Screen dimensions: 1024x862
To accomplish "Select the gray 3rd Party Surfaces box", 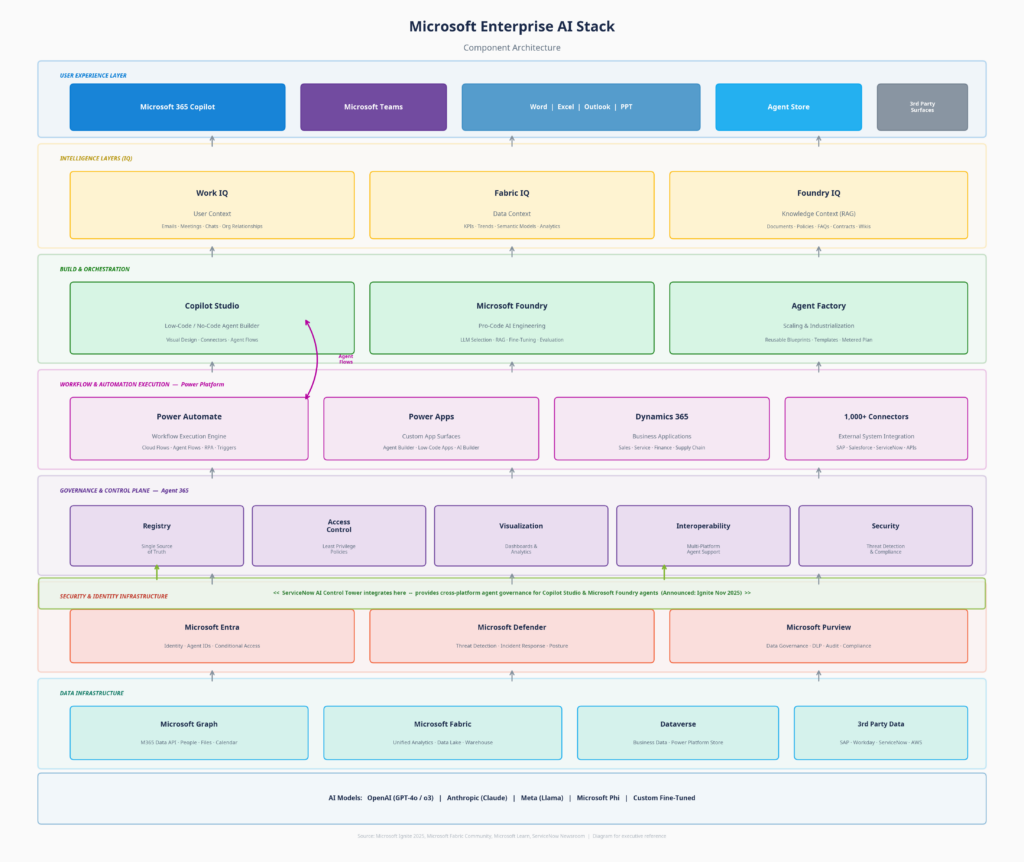I will coord(922,107).
